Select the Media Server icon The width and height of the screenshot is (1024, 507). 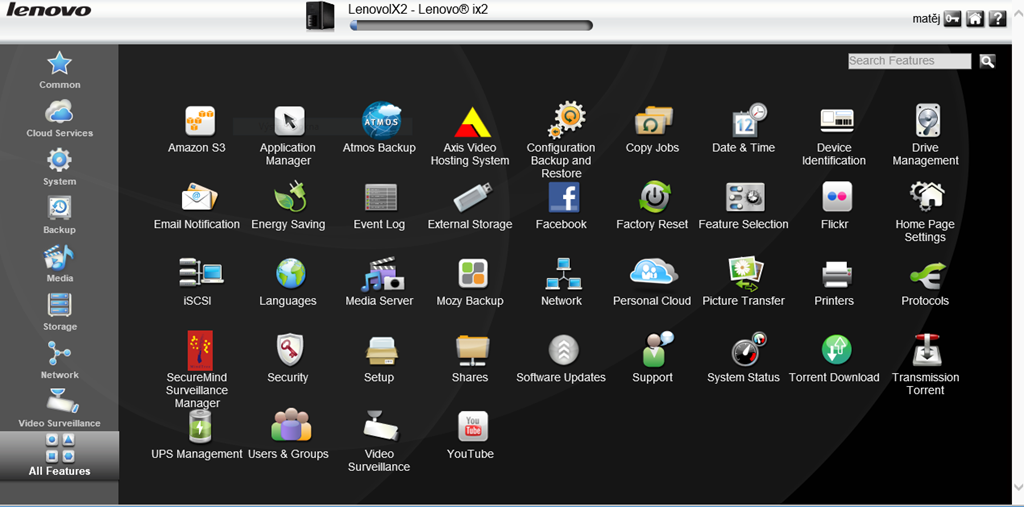pos(379,274)
